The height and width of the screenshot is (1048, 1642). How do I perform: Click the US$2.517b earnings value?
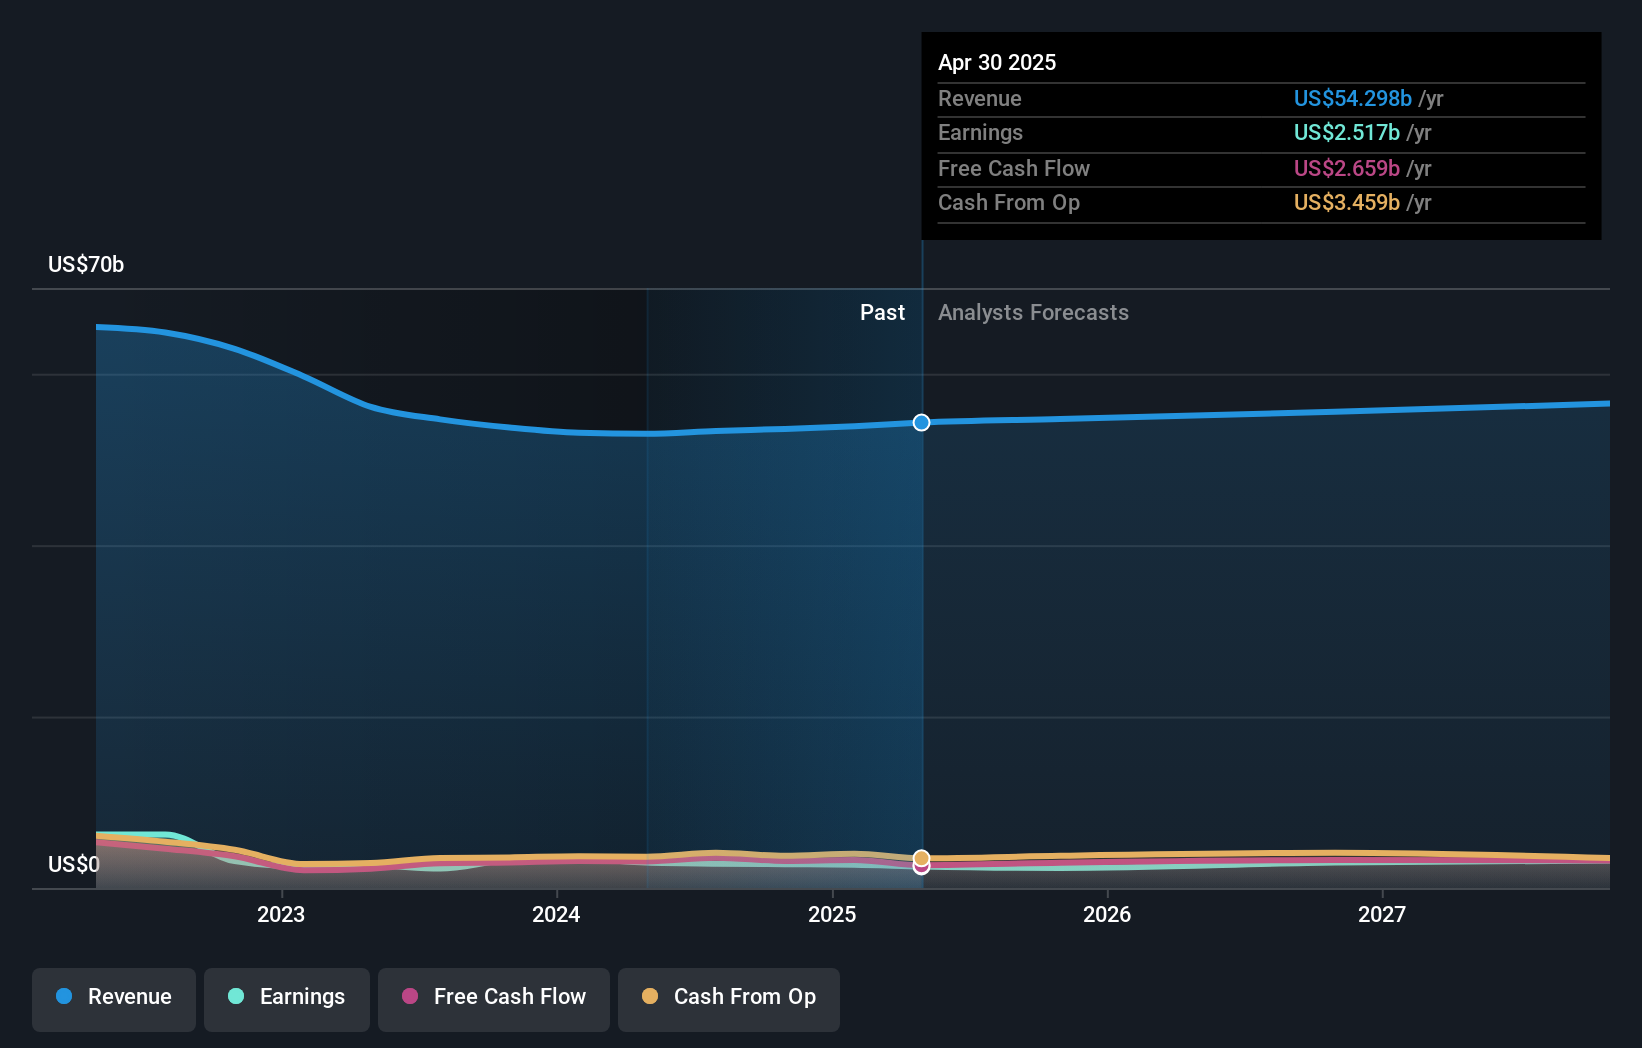pyautogui.click(x=1347, y=132)
